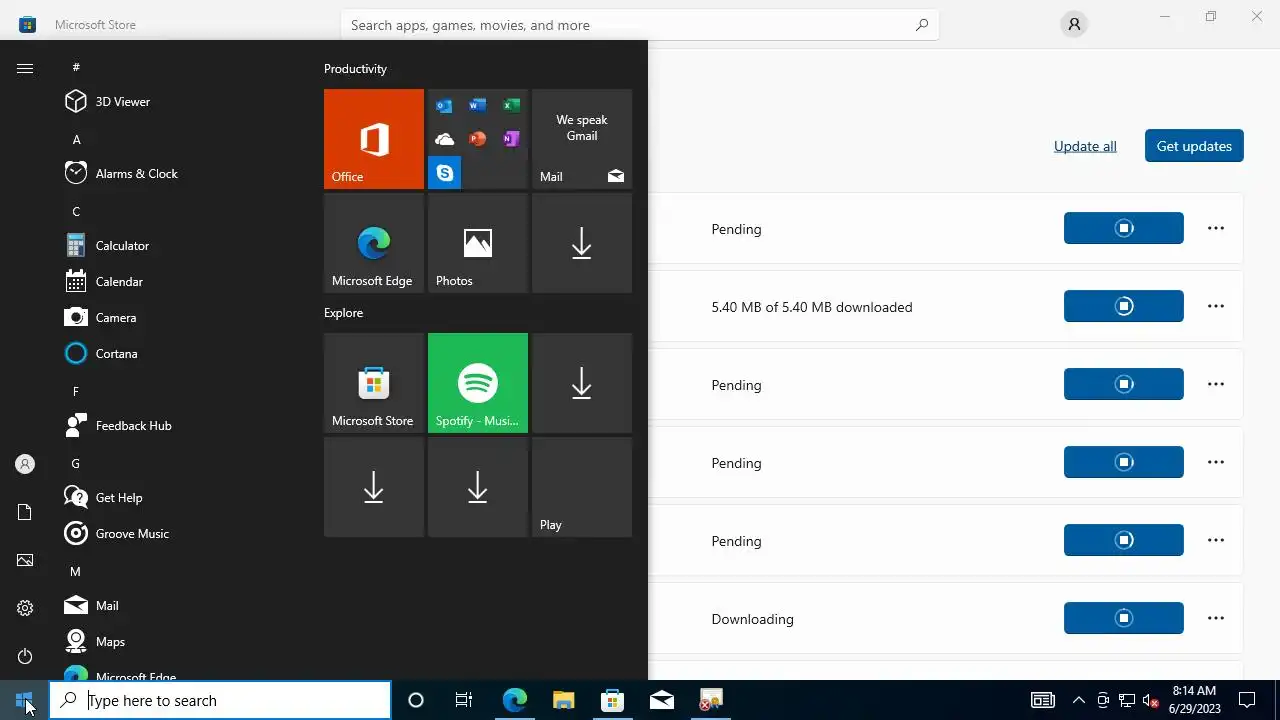The height and width of the screenshot is (720, 1280).
Task: Open Settings gear in the Start sidebar
Action: click(25, 608)
